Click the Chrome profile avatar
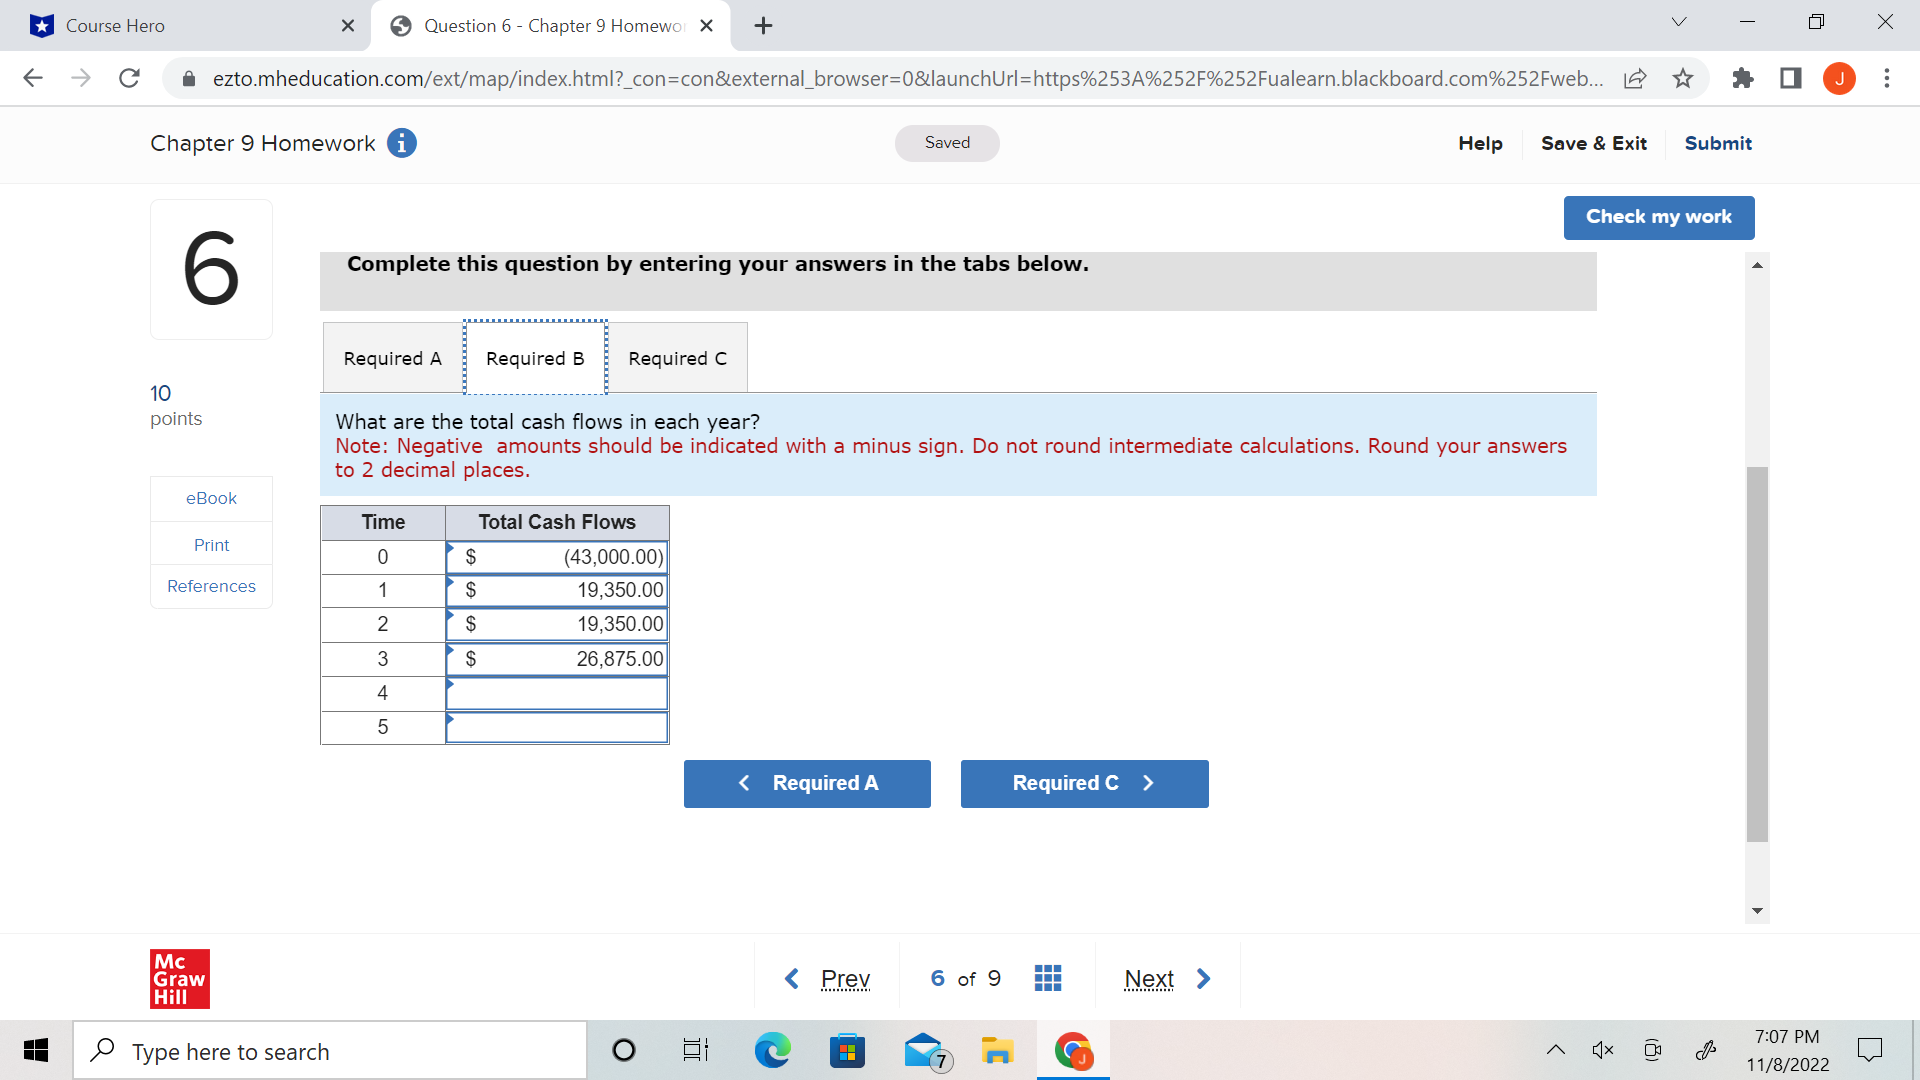Screen dimensions: 1920x1080 click(x=1840, y=78)
